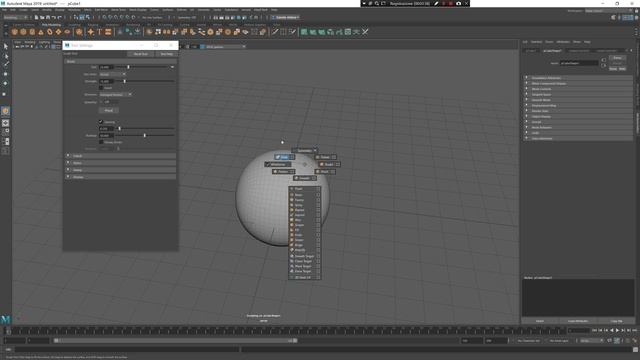Create a polygon cylinder from the shelf
Image resolution: width=640 pixels, height=360 pixels.
(32, 32)
